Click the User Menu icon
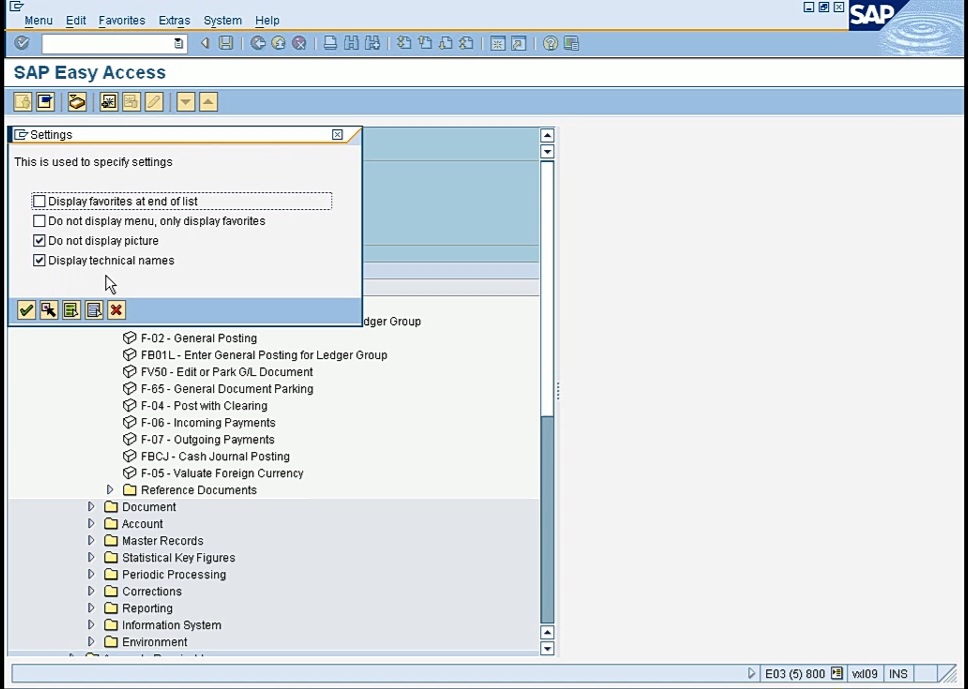This screenshot has width=968, height=689. pos(23,102)
